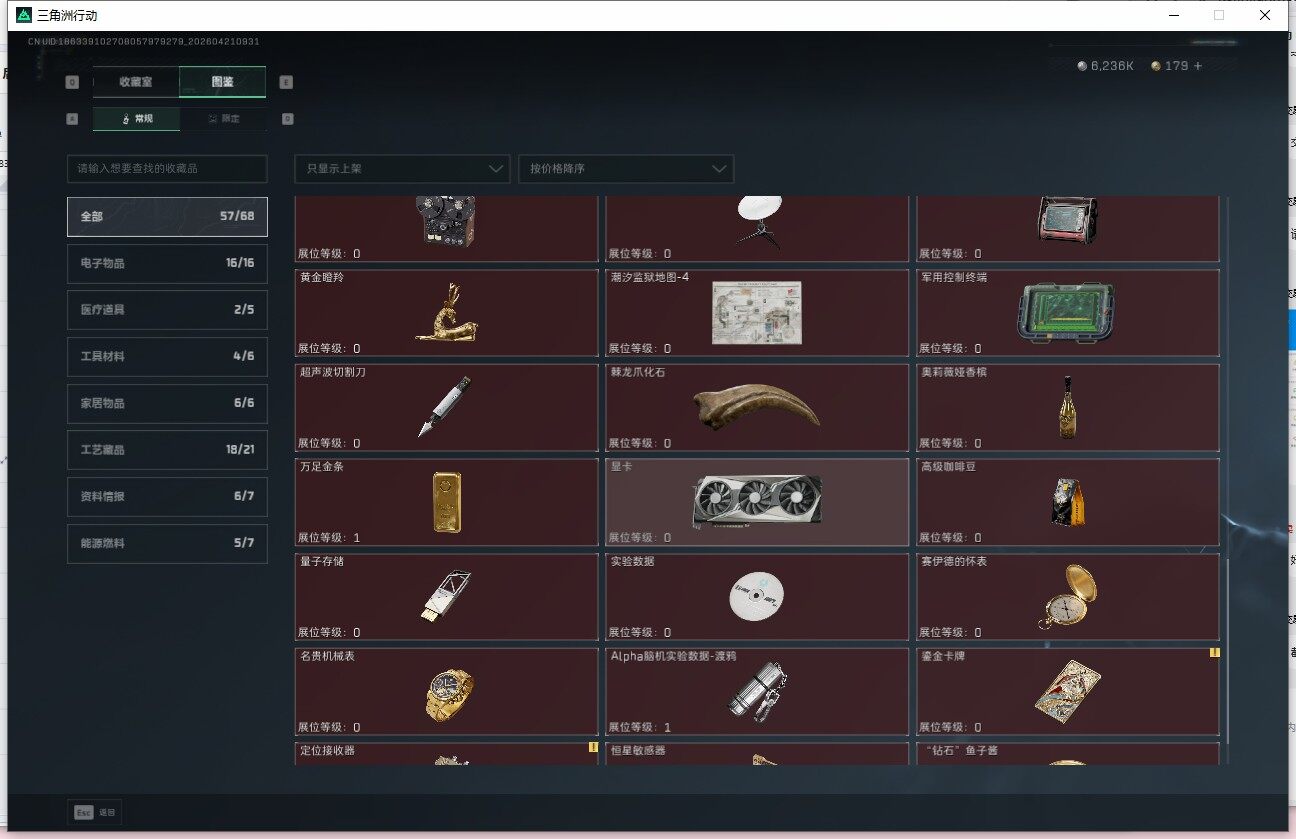This screenshot has width=1296, height=839.
Task: Select the 赛伊德的怀表 pocket watch
Action: point(1067,596)
